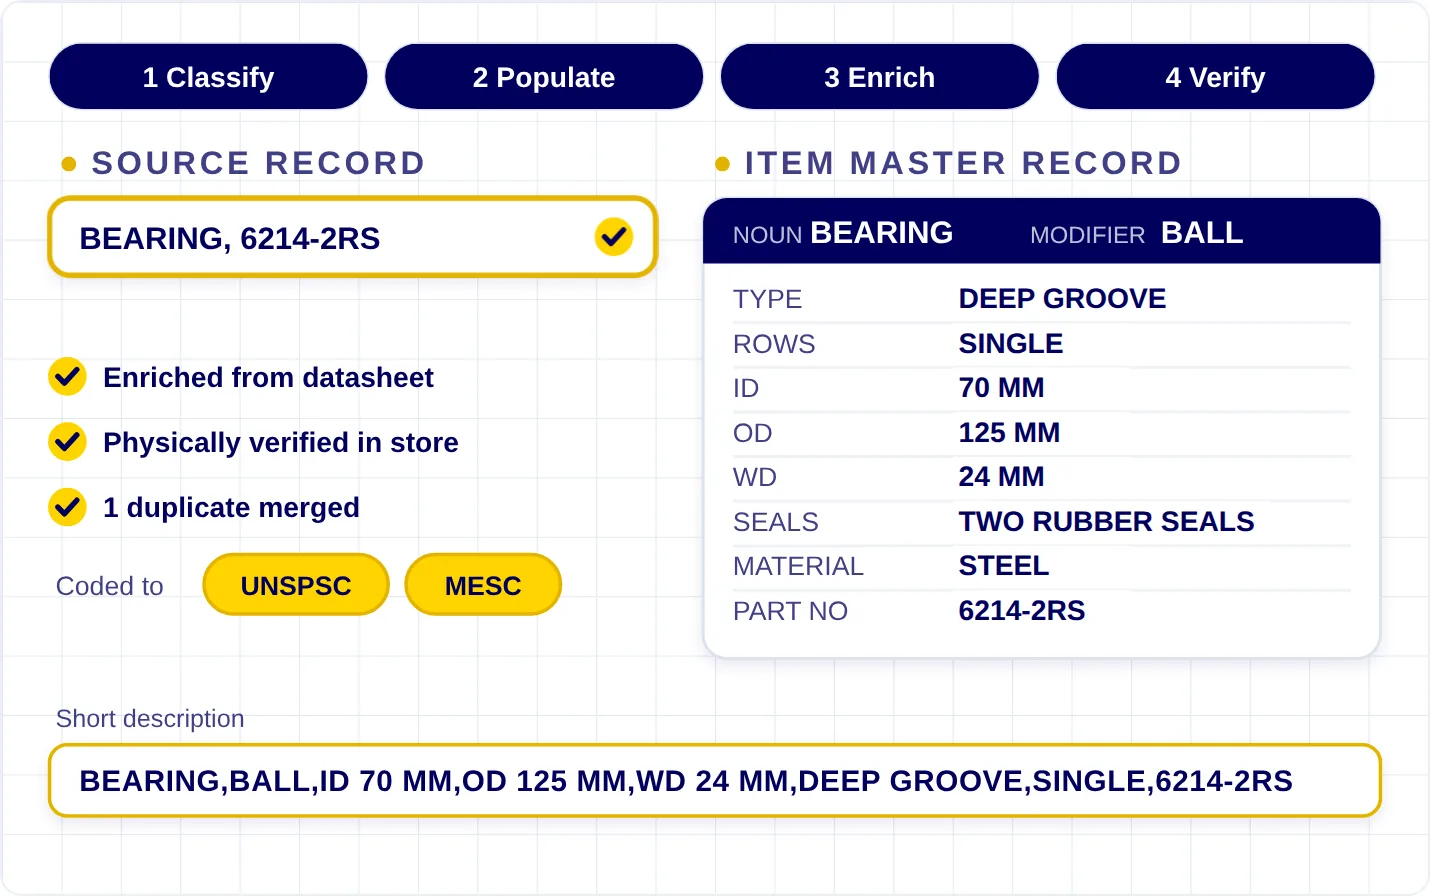Click the NOUN value BEARING
Screen dimensions: 1430x896
[x=882, y=233]
